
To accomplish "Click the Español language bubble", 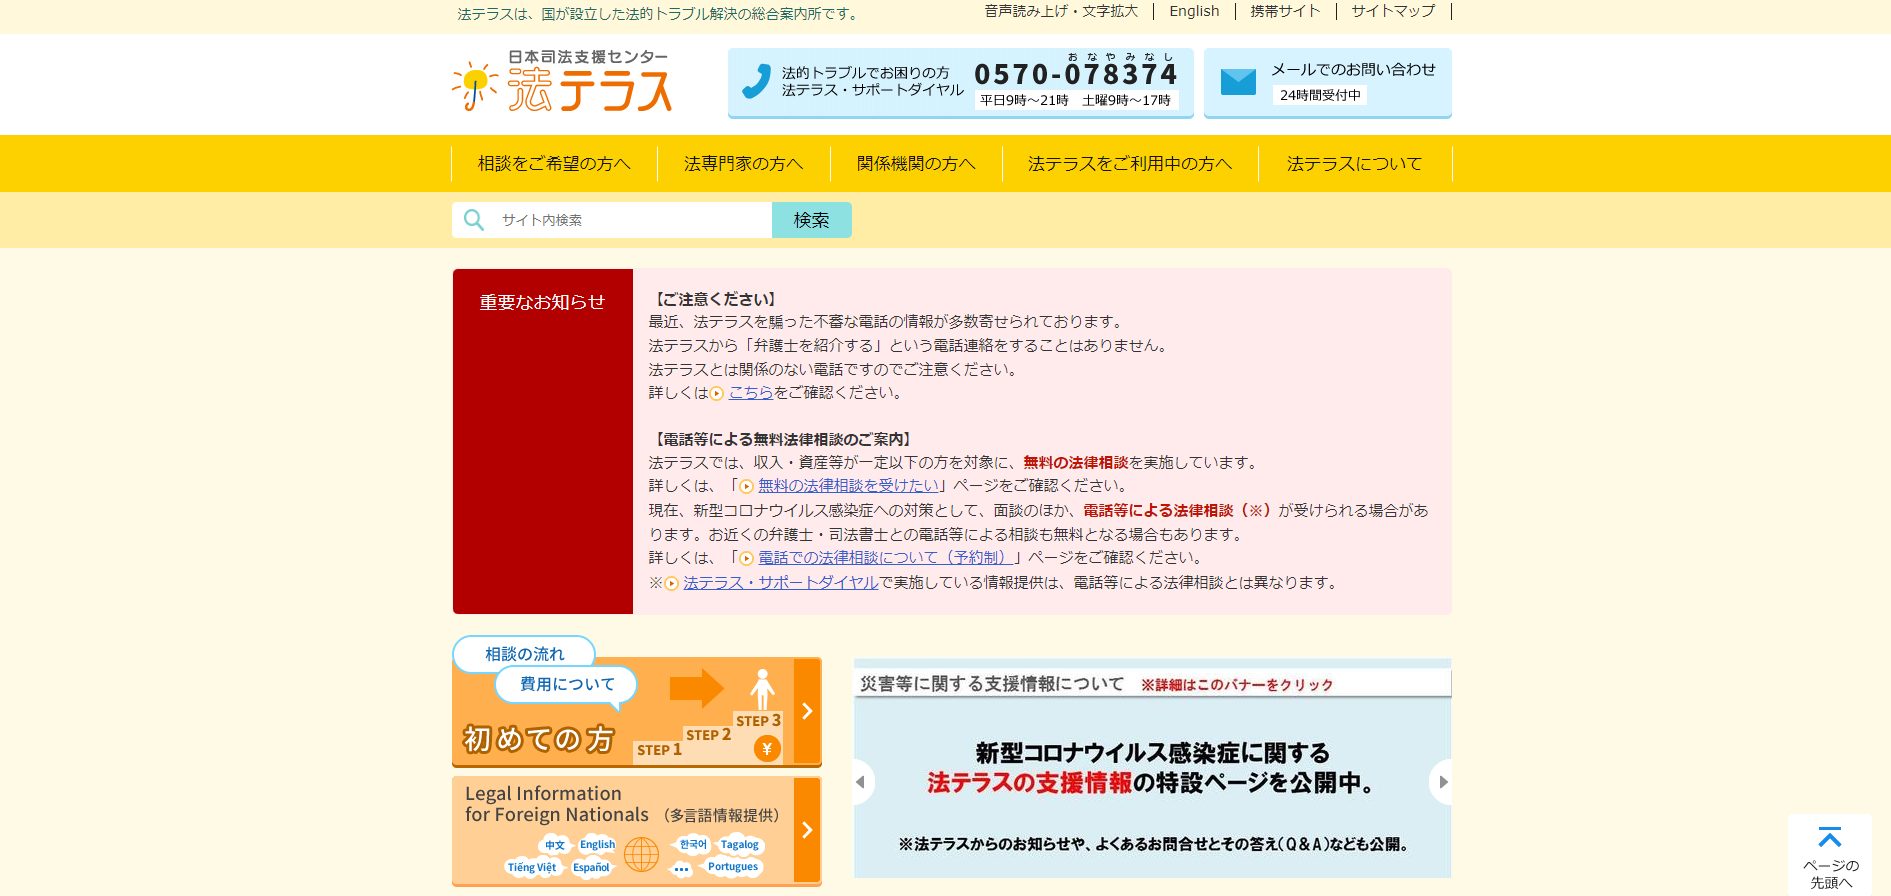I will click(591, 867).
